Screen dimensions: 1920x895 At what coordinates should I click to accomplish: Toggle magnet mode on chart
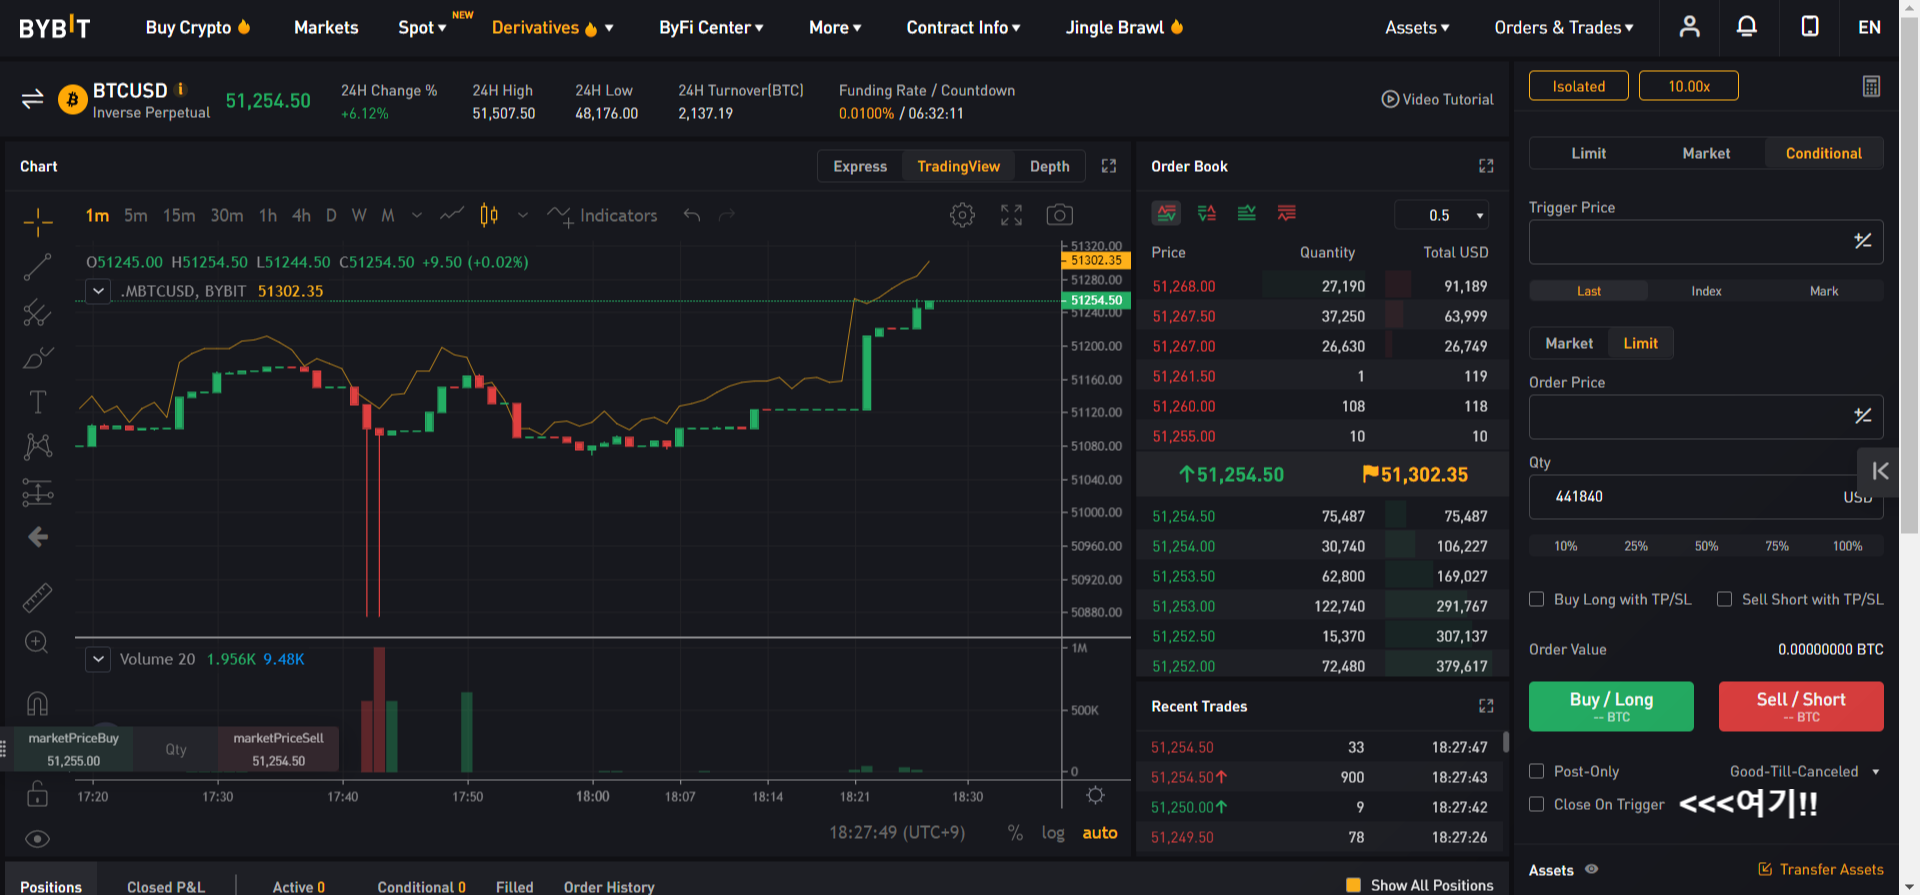pyautogui.click(x=37, y=703)
